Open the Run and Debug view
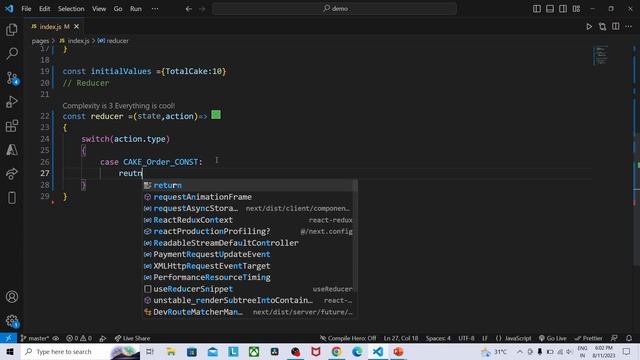The width and height of the screenshot is (640, 360). 12,102
